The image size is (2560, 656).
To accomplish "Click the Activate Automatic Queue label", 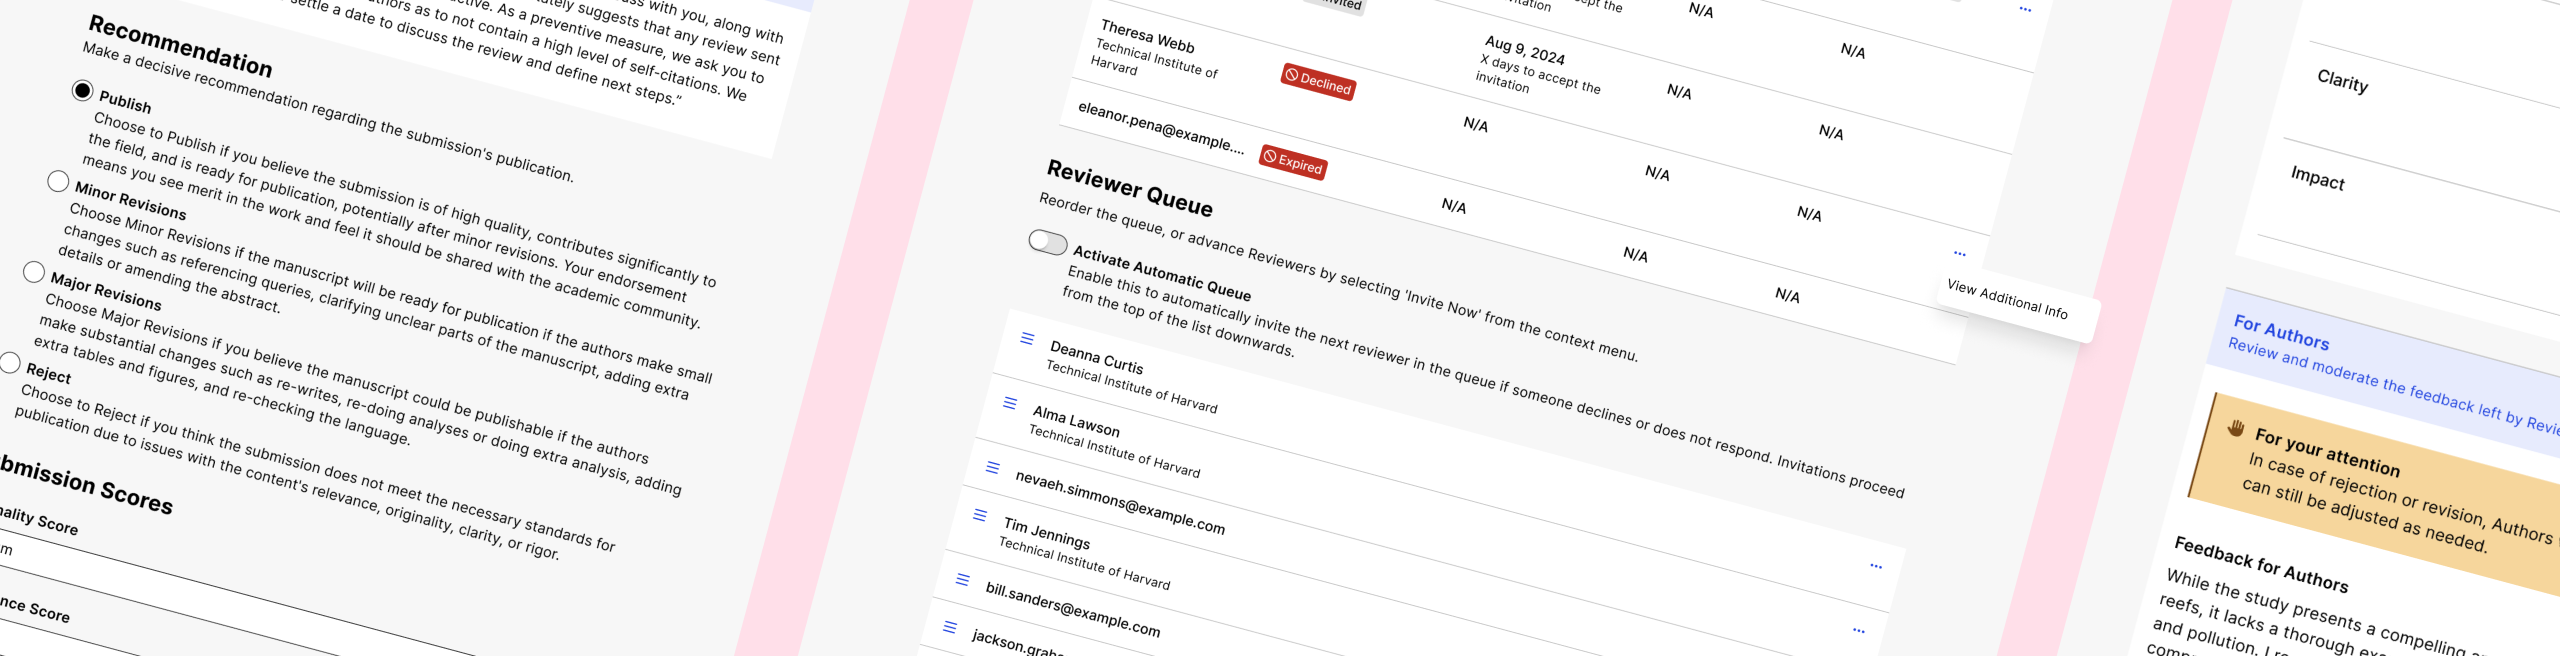I will (x=1162, y=272).
